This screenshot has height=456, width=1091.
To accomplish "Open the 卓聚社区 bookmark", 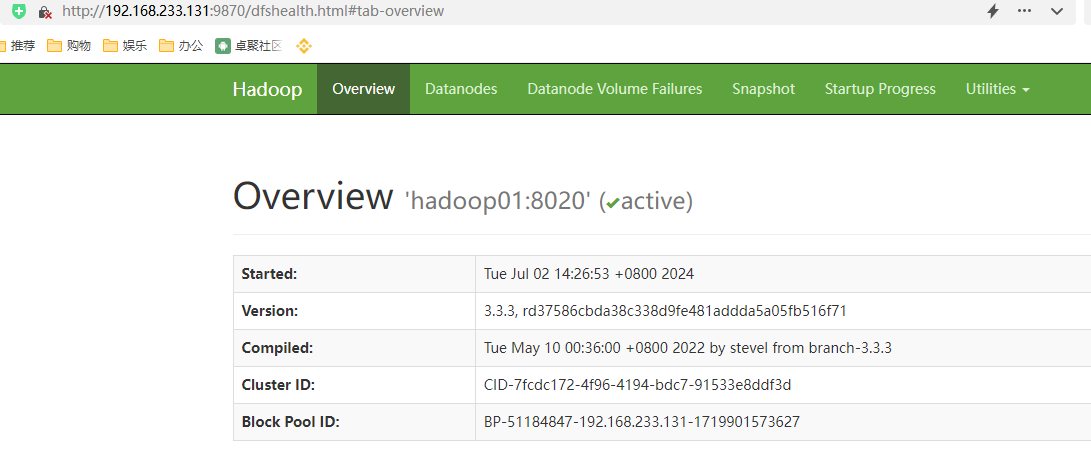I will pyautogui.click(x=248, y=46).
